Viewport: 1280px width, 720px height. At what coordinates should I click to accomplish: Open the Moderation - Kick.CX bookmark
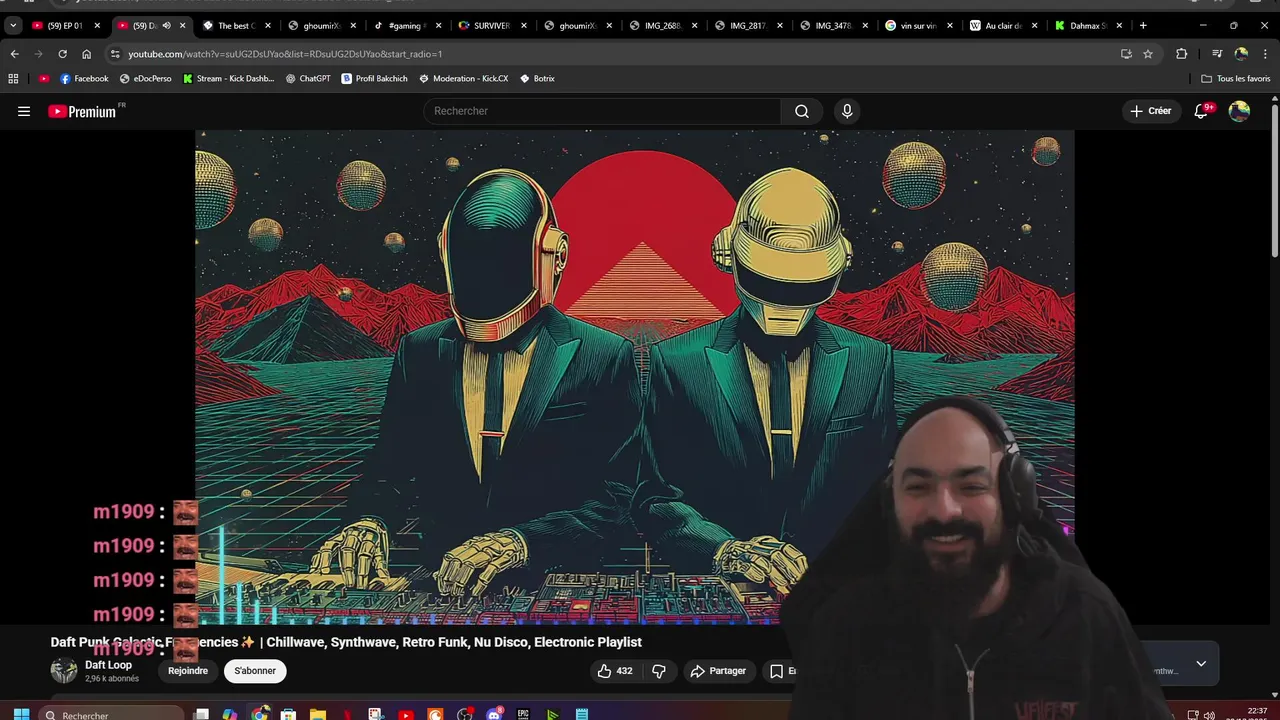pyautogui.click(x=463, y=78)
